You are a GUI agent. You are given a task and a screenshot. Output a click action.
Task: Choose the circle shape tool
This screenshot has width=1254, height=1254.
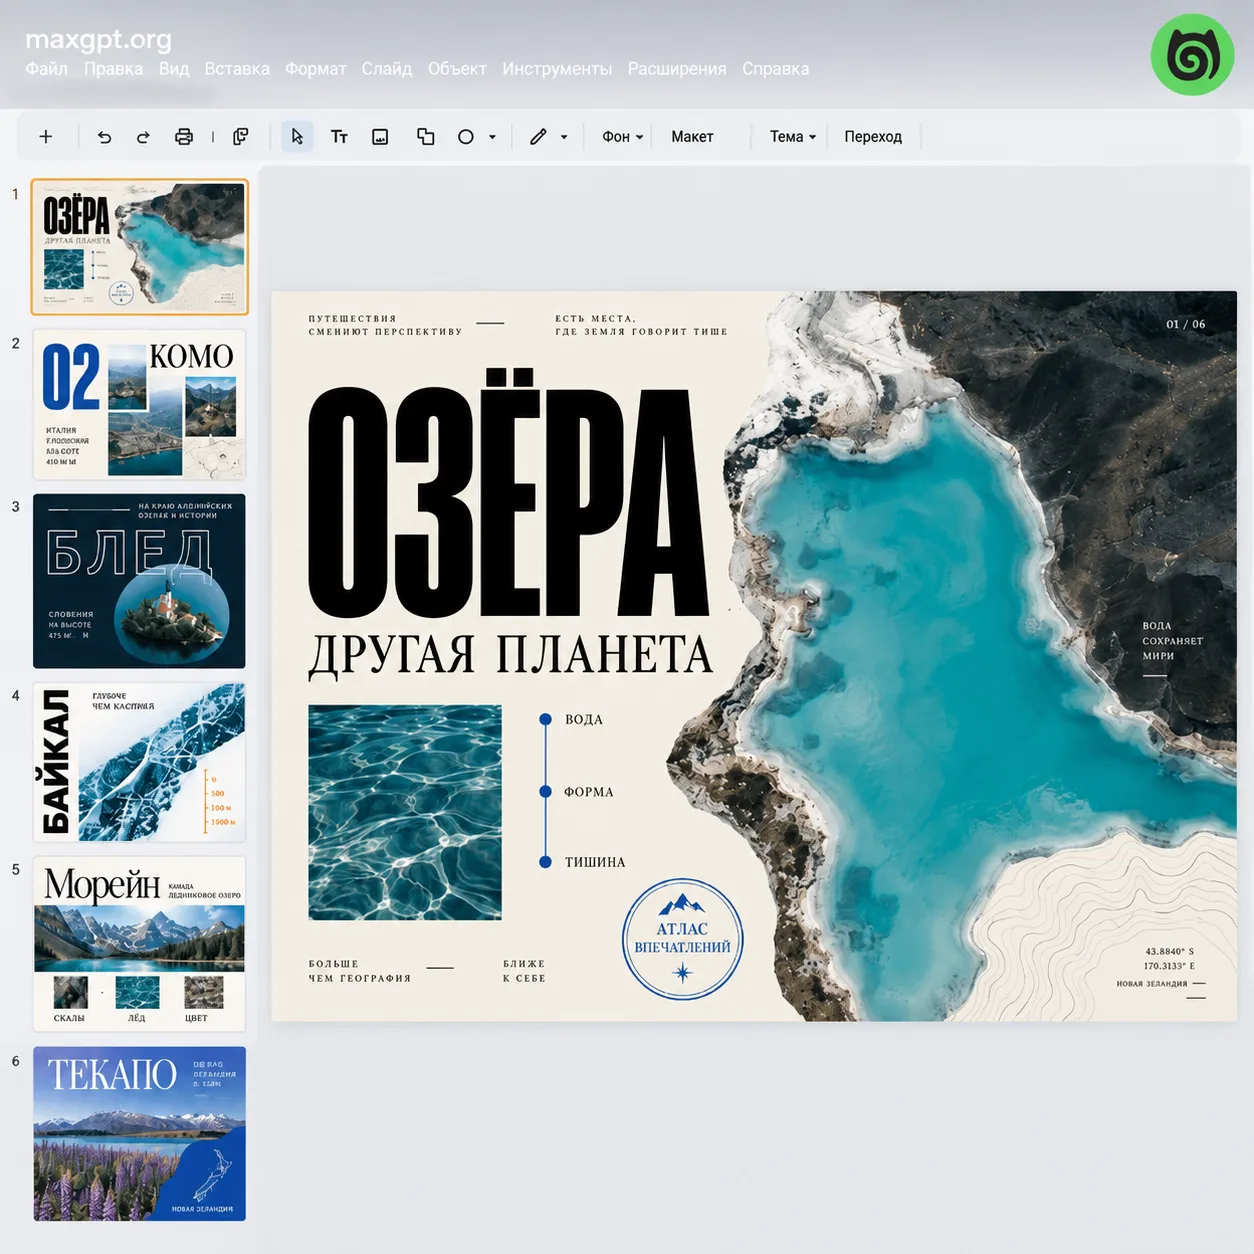[x=466, y=137]
